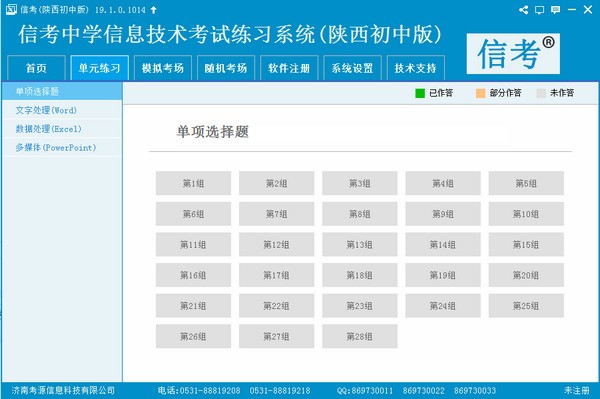Open question group 第1组
The width and height of the screenshot is (600, 399).
193,183
